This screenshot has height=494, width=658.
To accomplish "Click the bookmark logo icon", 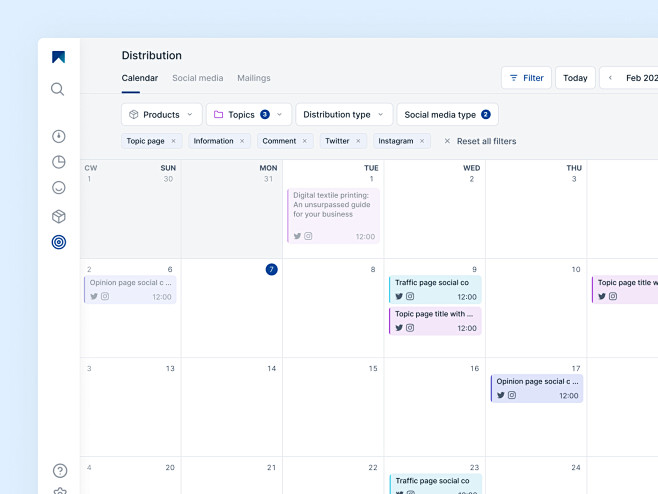I will point(58,57).
